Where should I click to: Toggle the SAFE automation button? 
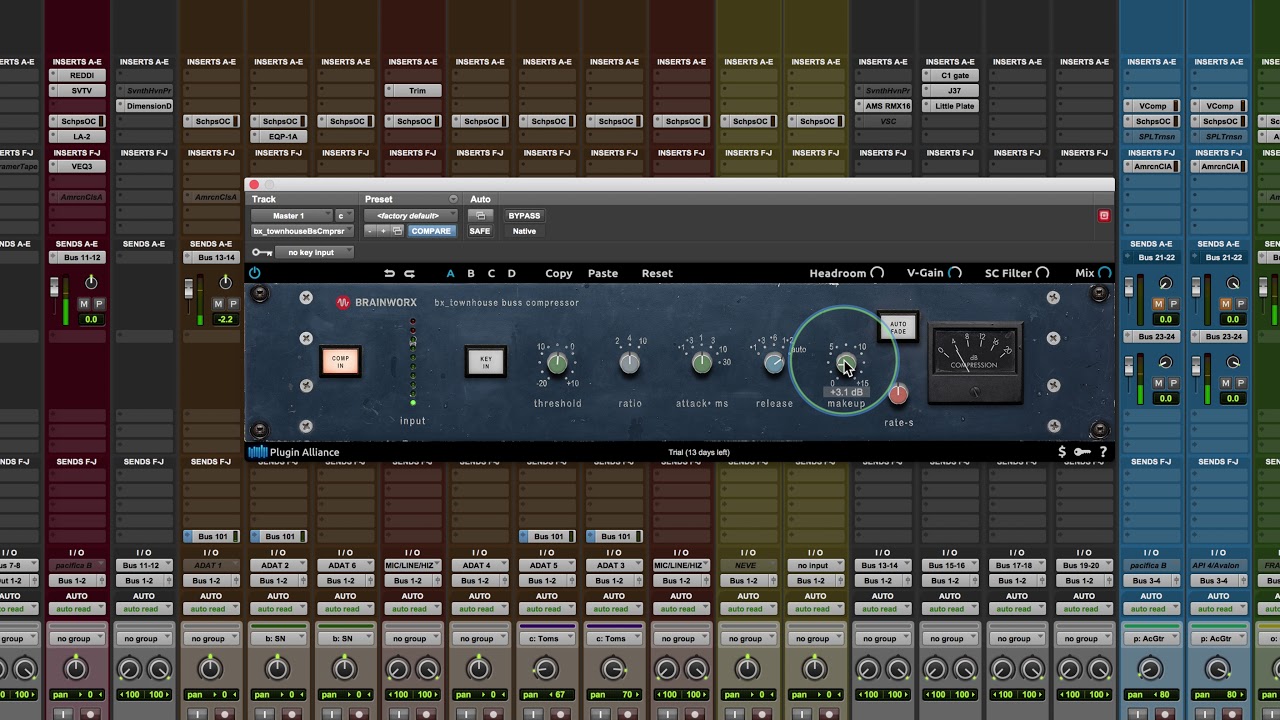(480, 231)
